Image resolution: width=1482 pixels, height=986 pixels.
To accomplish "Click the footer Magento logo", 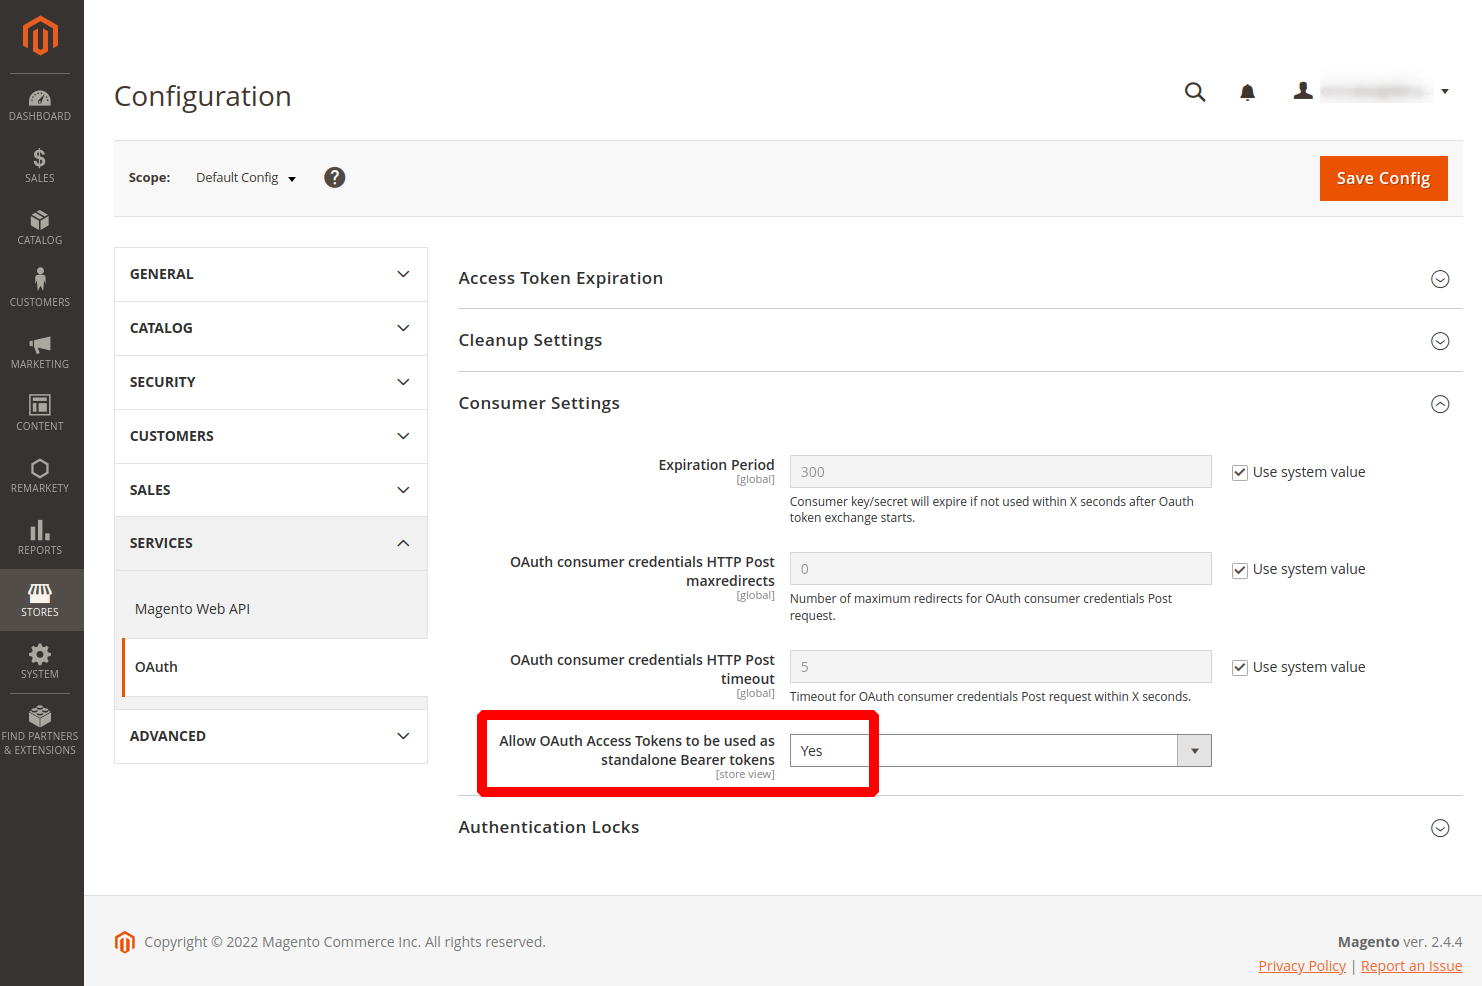I will coord(125,942).
